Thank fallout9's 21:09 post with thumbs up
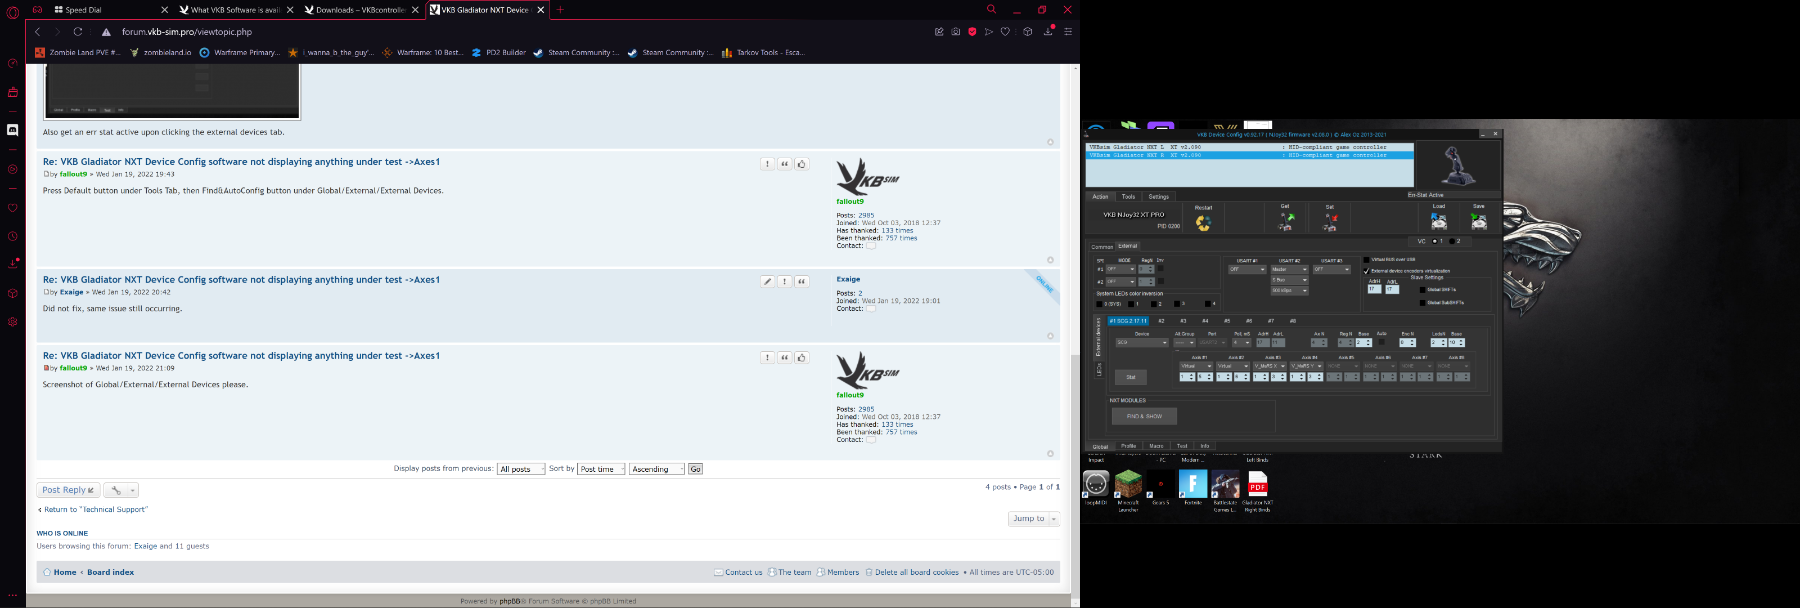The width and height of the screenshot is (1800, 608). 802,358
